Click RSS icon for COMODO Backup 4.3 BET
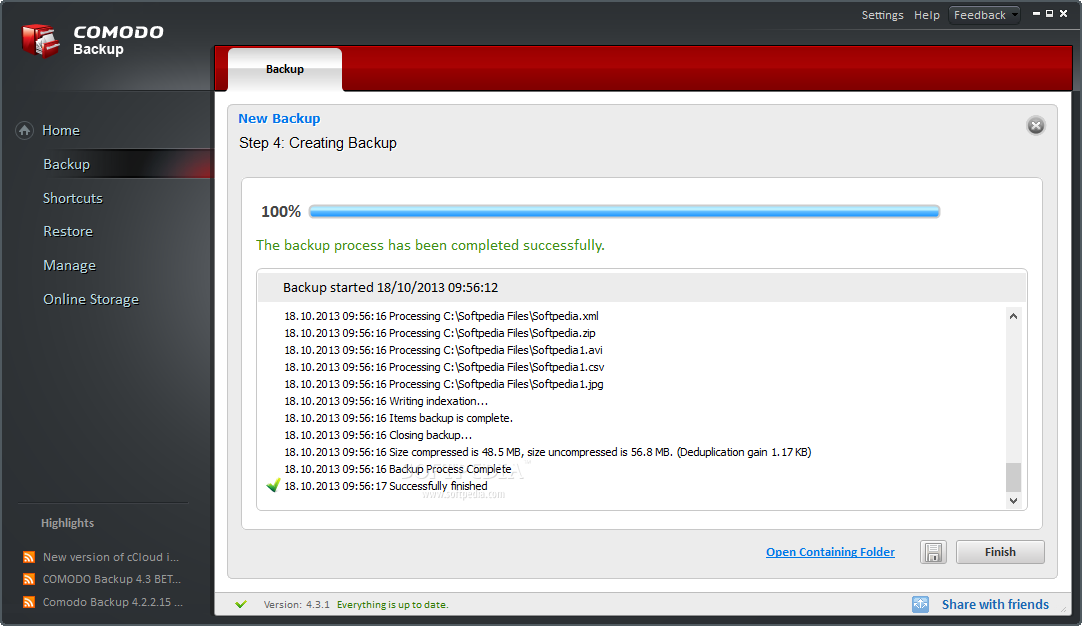Image resolution: width=1082 pixels, height=626 pixels. coord(29,579)
